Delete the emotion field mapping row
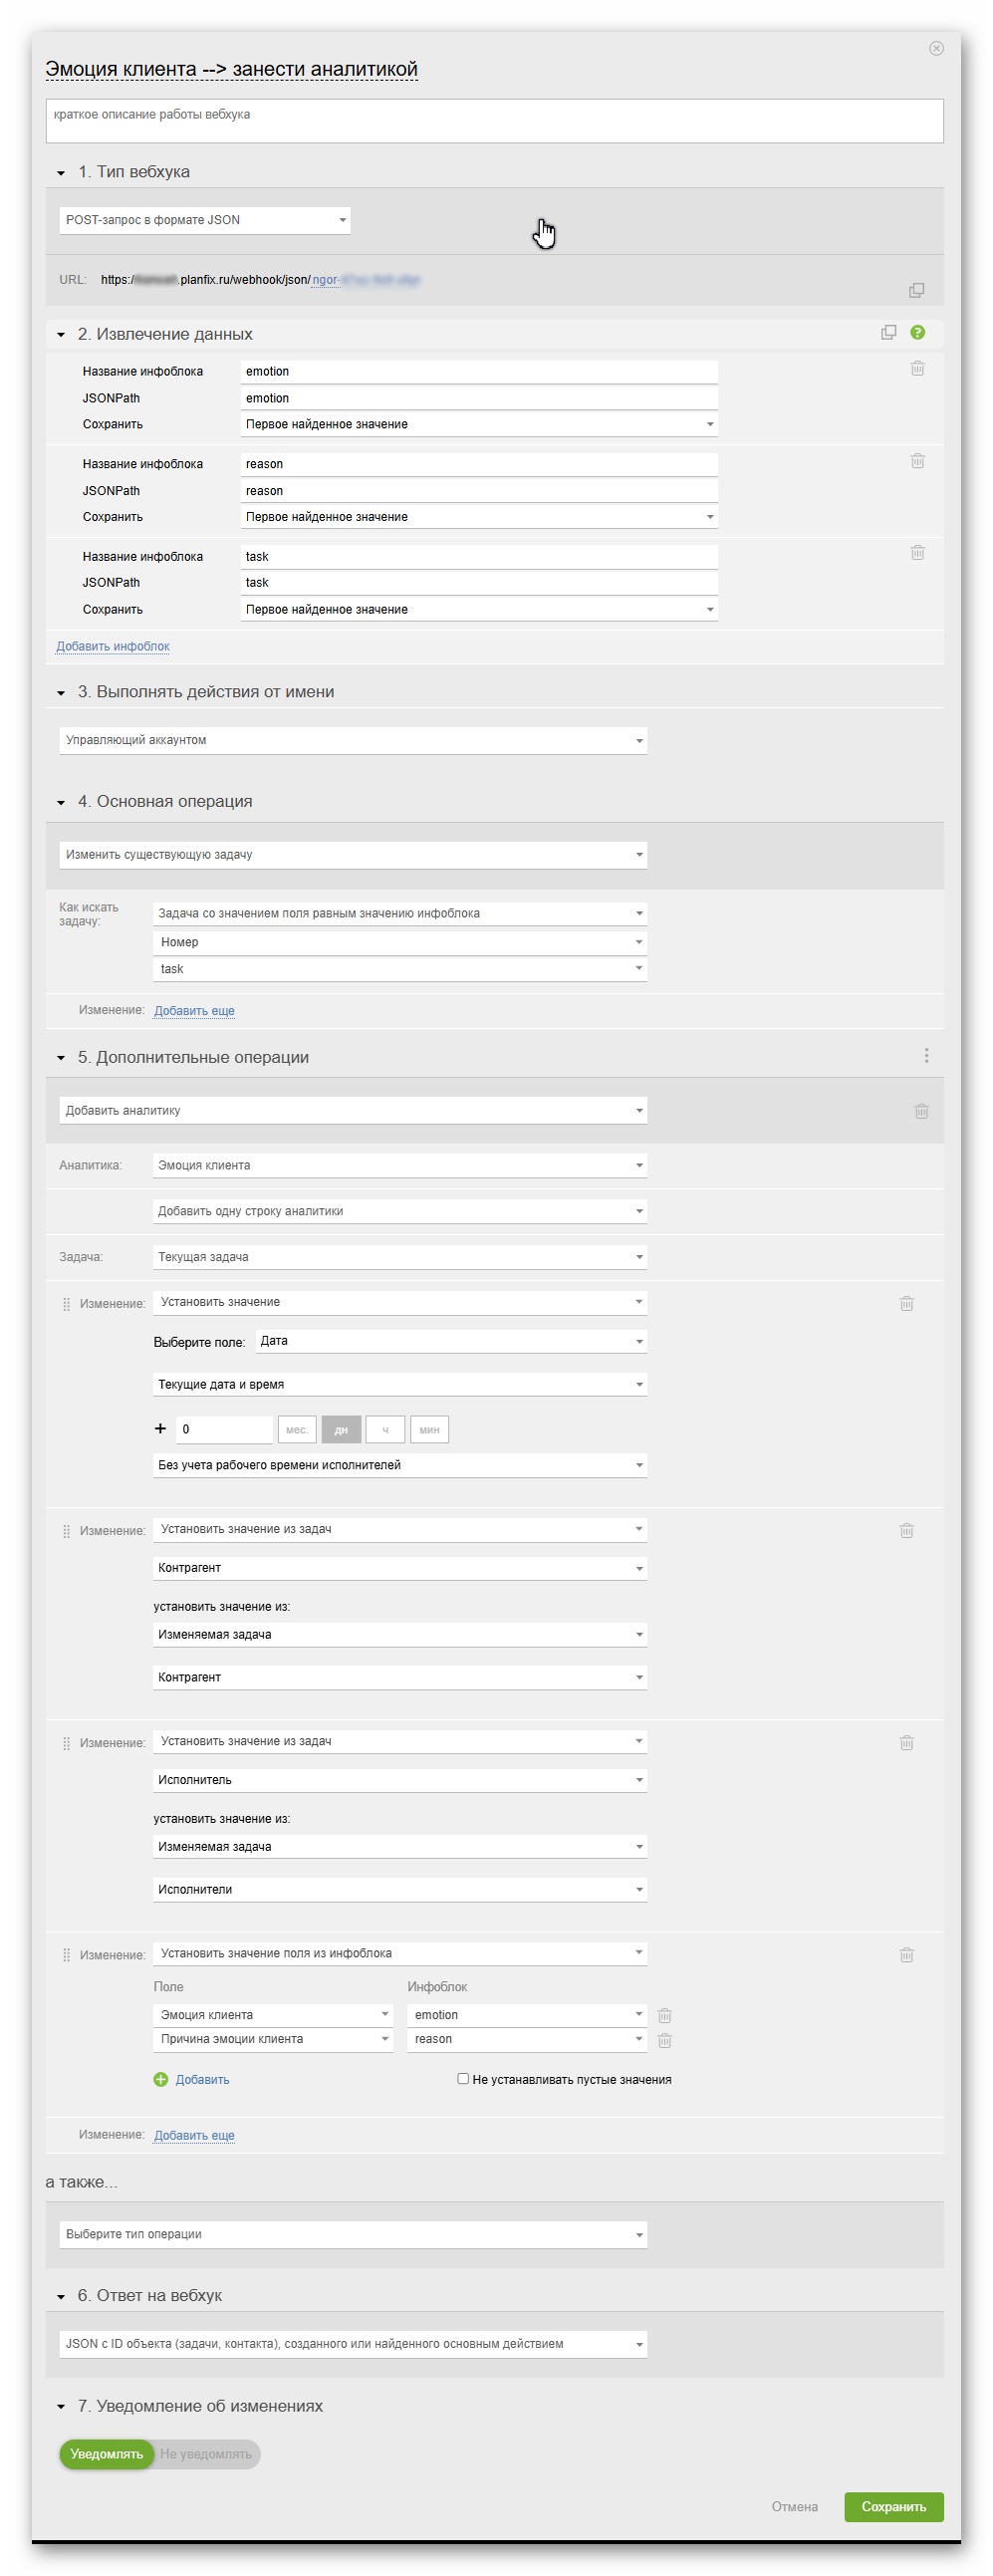The width and height of the screenshot is (993, 2576). pos(664,2015)
